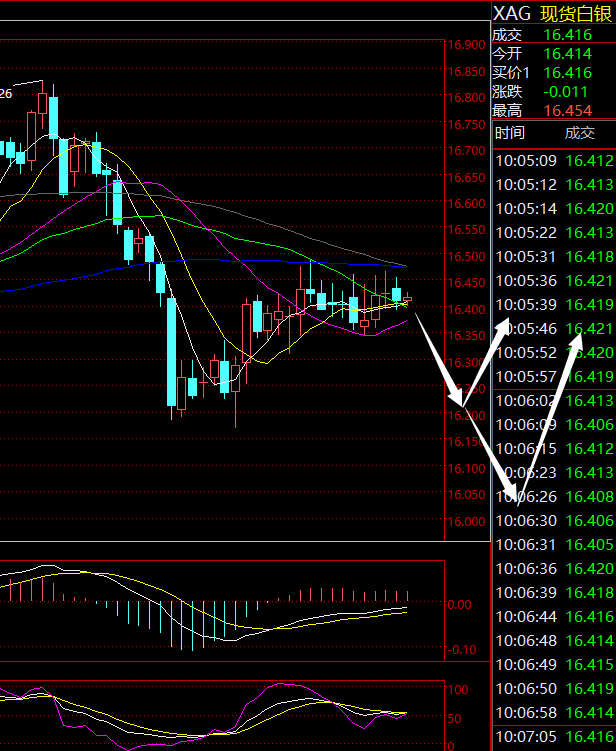Image resolution: width=616 pixels, height=751 pixels.
Task: Click the 时间 column header
Action: click(x=509, y=133)
